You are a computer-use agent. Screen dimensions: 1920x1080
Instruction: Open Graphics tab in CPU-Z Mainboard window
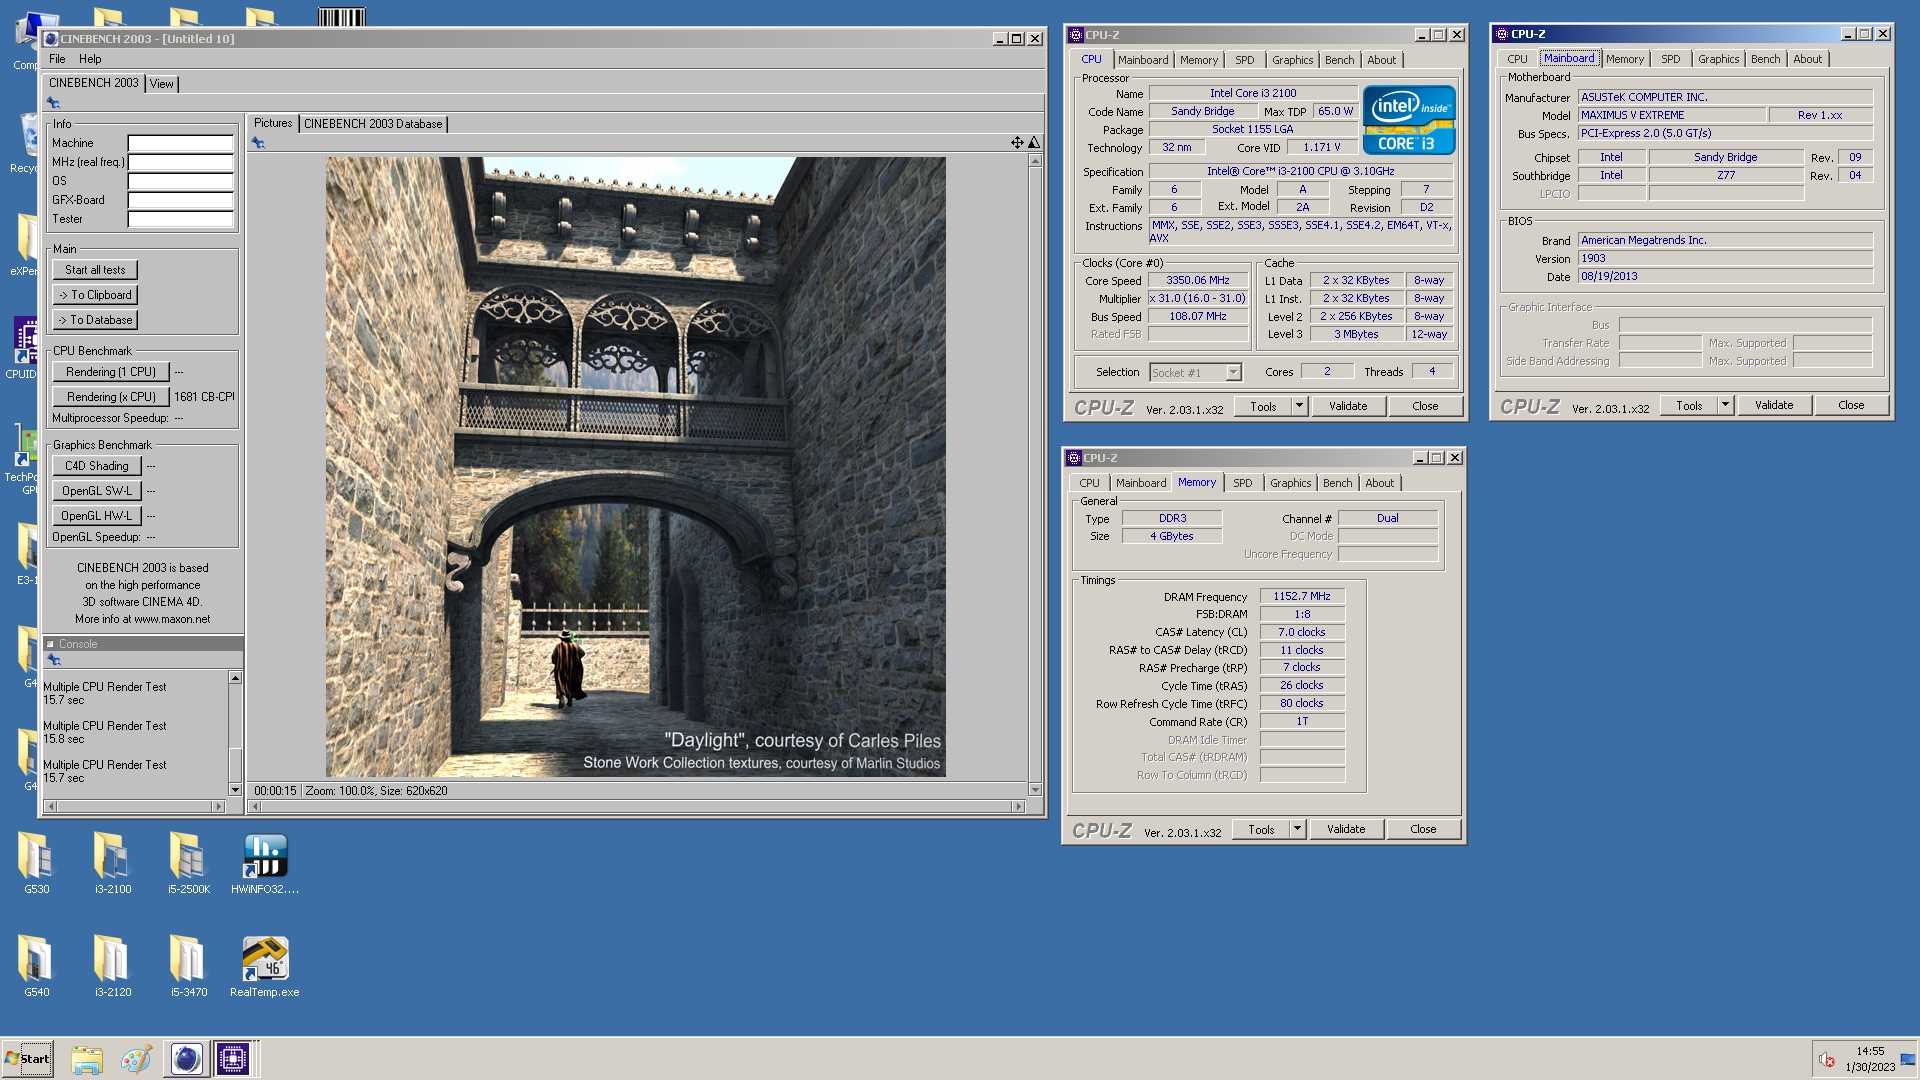click(x=1718, y=59)
